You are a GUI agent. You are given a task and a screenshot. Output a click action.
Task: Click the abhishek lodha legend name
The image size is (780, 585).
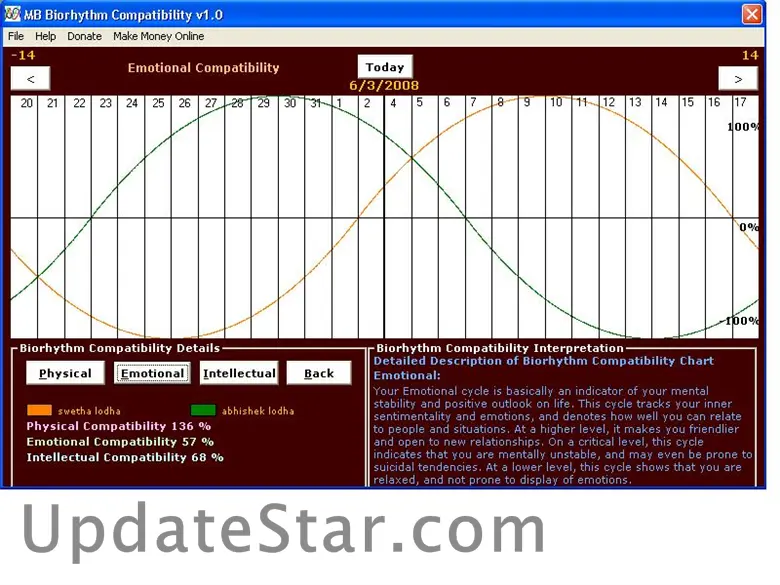(x=258, y=411)
